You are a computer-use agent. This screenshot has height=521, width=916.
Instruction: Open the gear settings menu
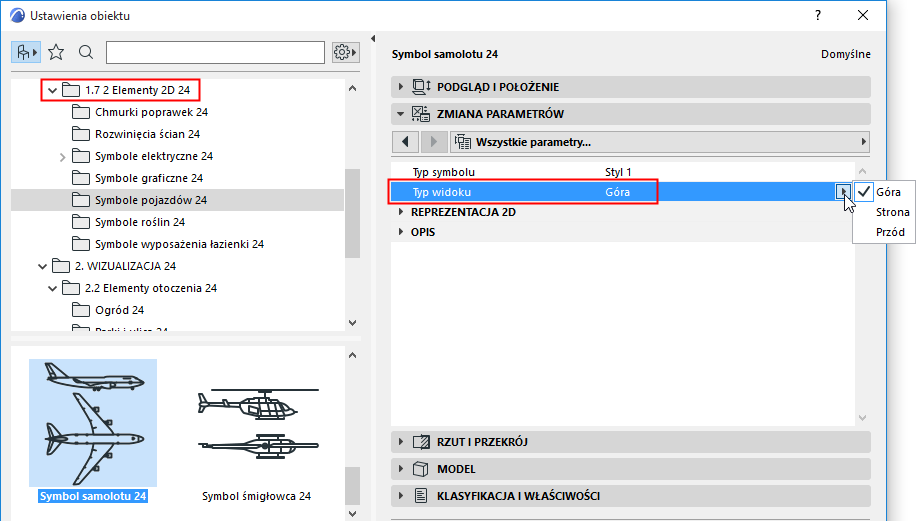346,52
